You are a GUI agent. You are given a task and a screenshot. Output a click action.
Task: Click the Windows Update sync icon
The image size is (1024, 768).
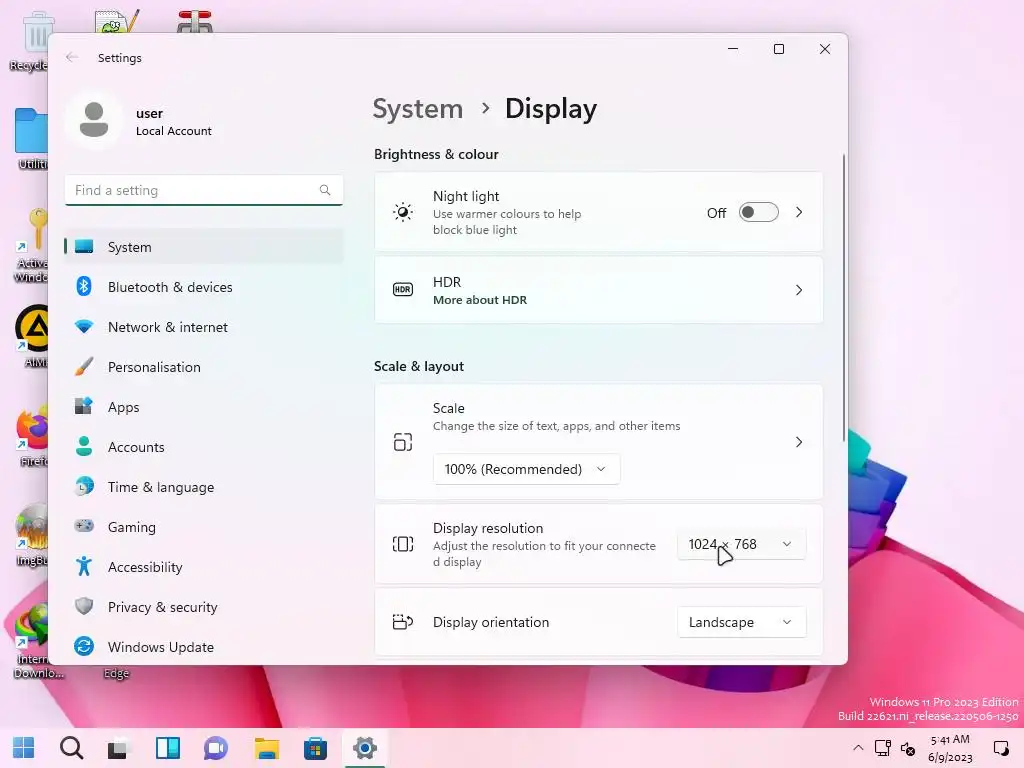coord(84,646)
